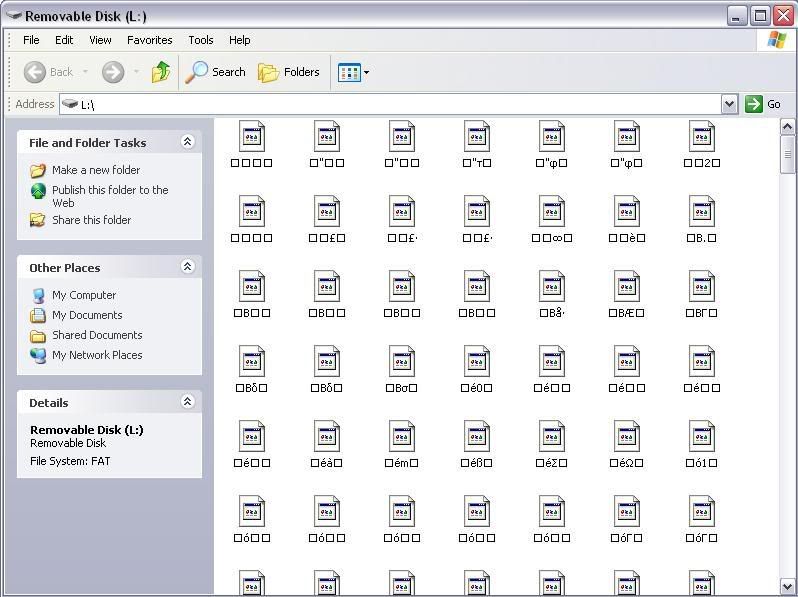Click the scrollbar up arrow
798x597 pixels.
tap(787, 126)
